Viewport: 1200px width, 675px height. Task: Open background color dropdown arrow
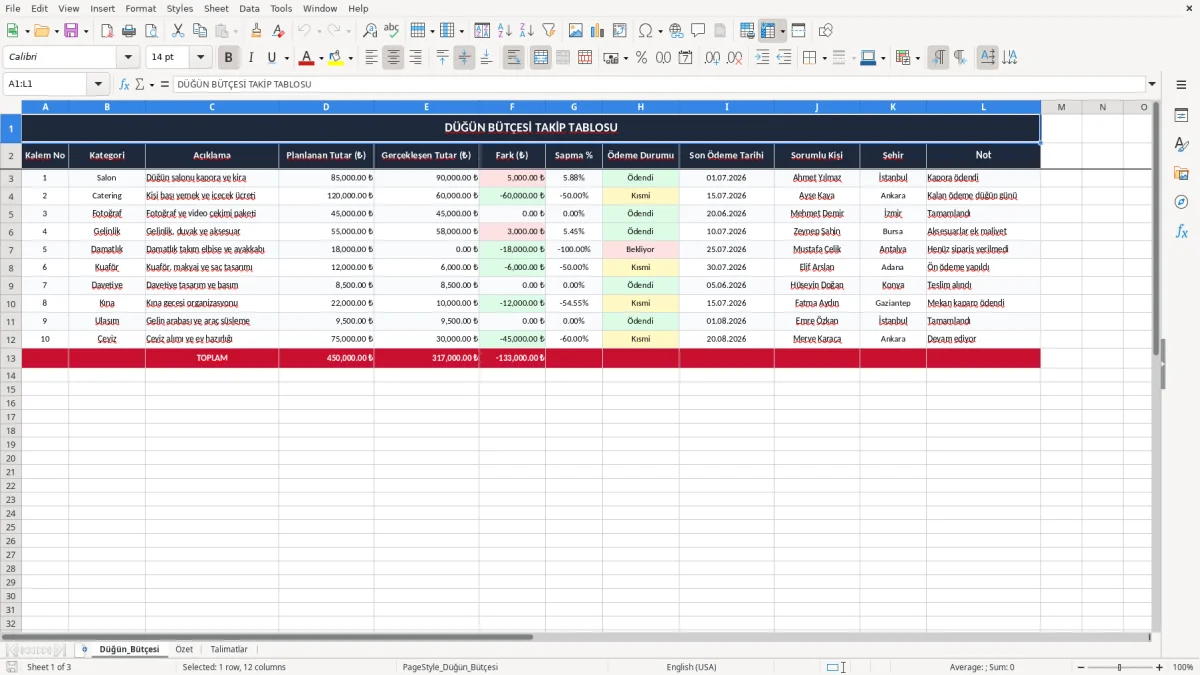tap(350, 58)
